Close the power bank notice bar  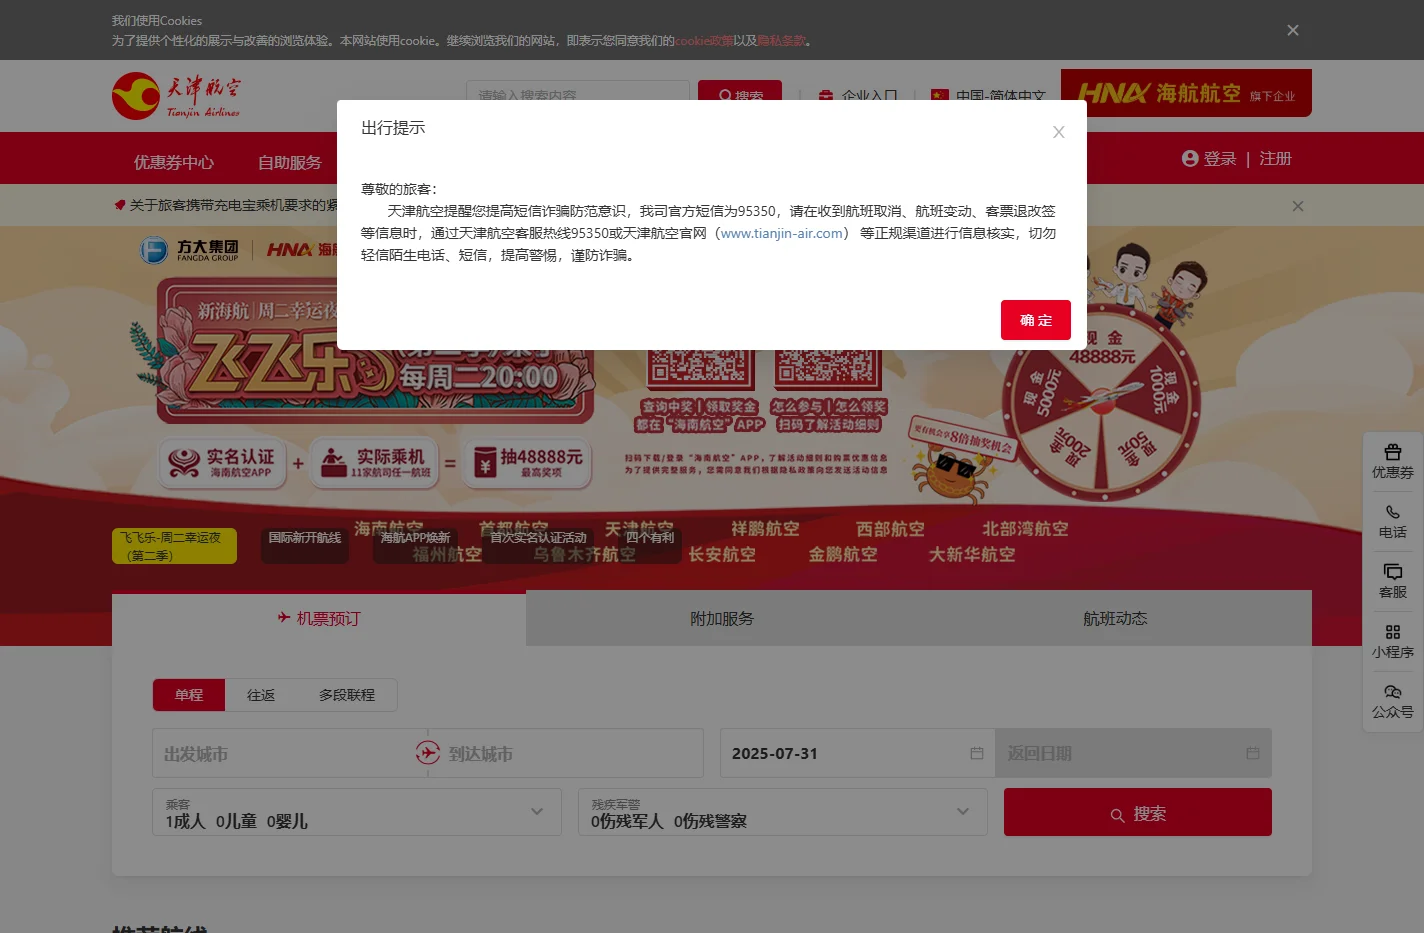1298,206
